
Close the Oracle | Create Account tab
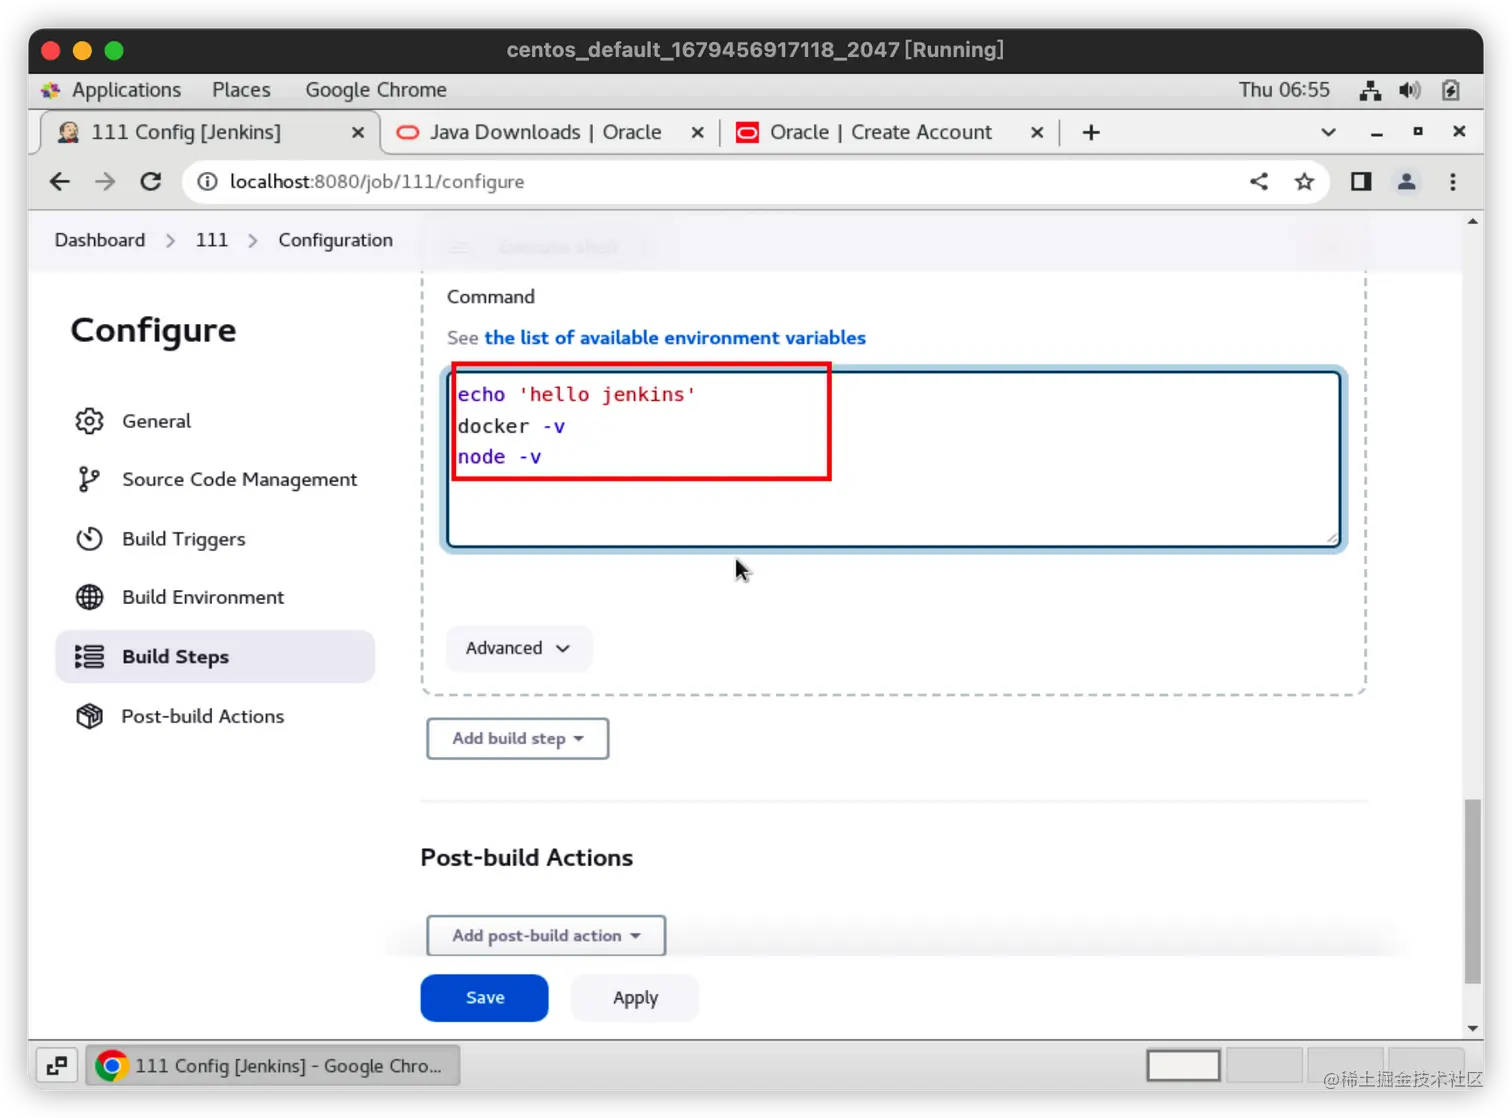coord(1037,132)
